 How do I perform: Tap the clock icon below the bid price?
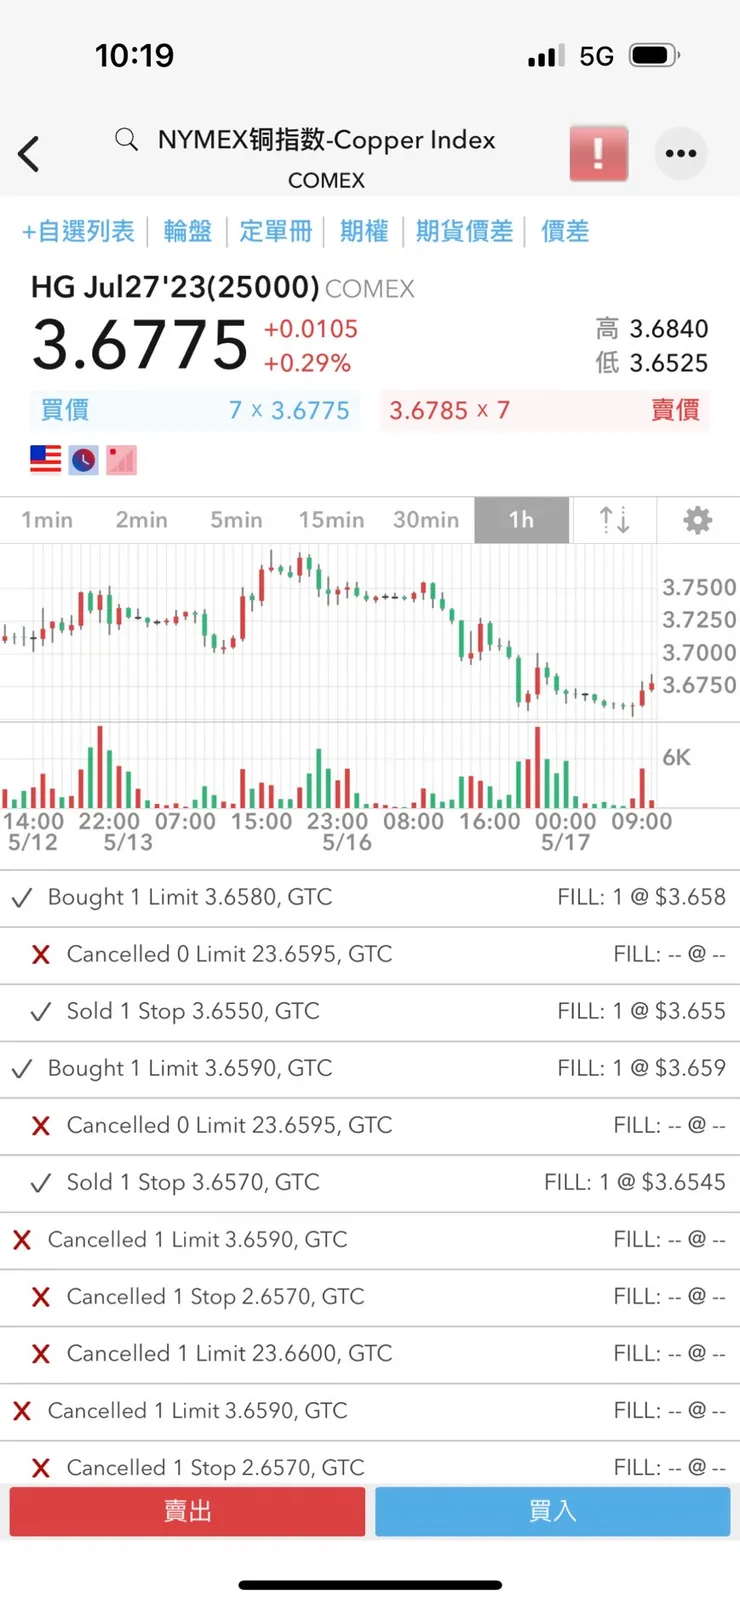pyautogui.click(x=83, y=459)
